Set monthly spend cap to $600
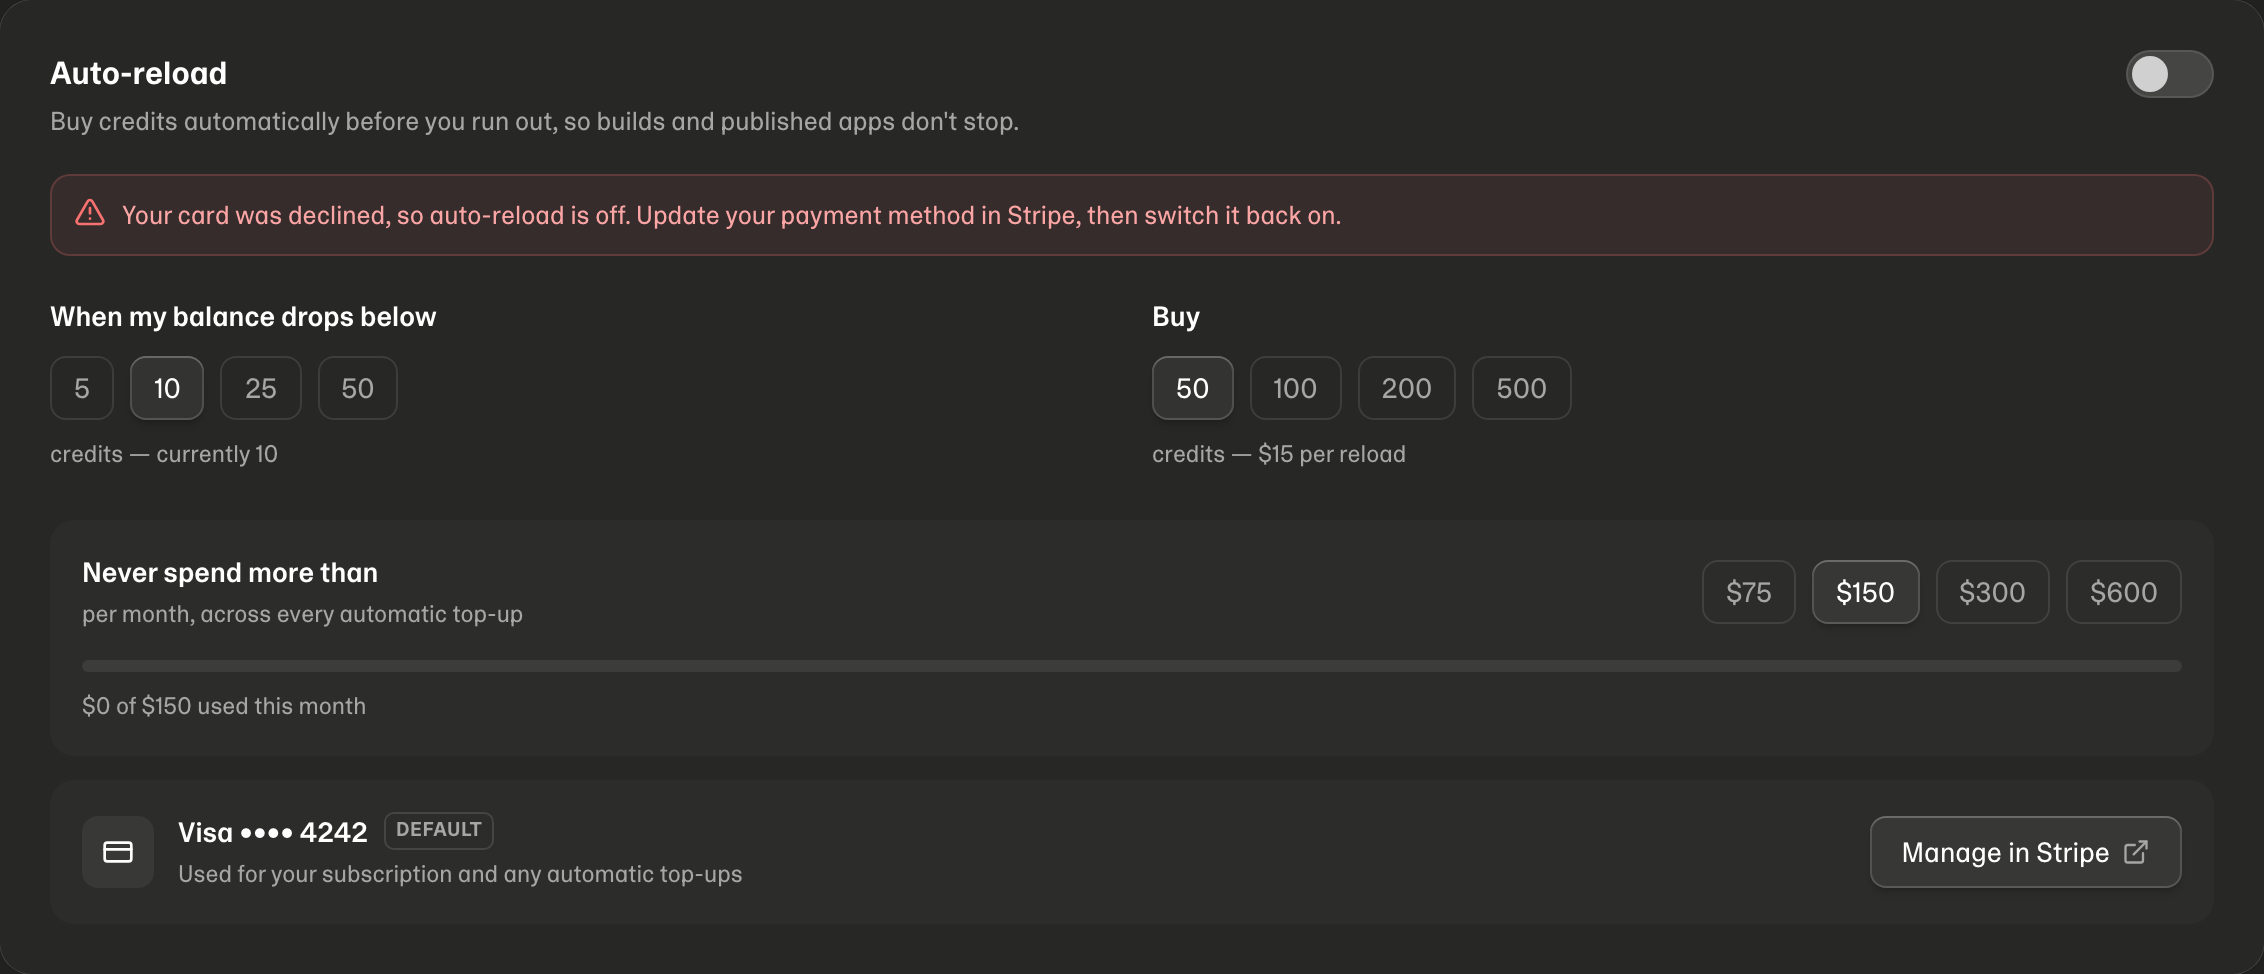 [2124, 592]
